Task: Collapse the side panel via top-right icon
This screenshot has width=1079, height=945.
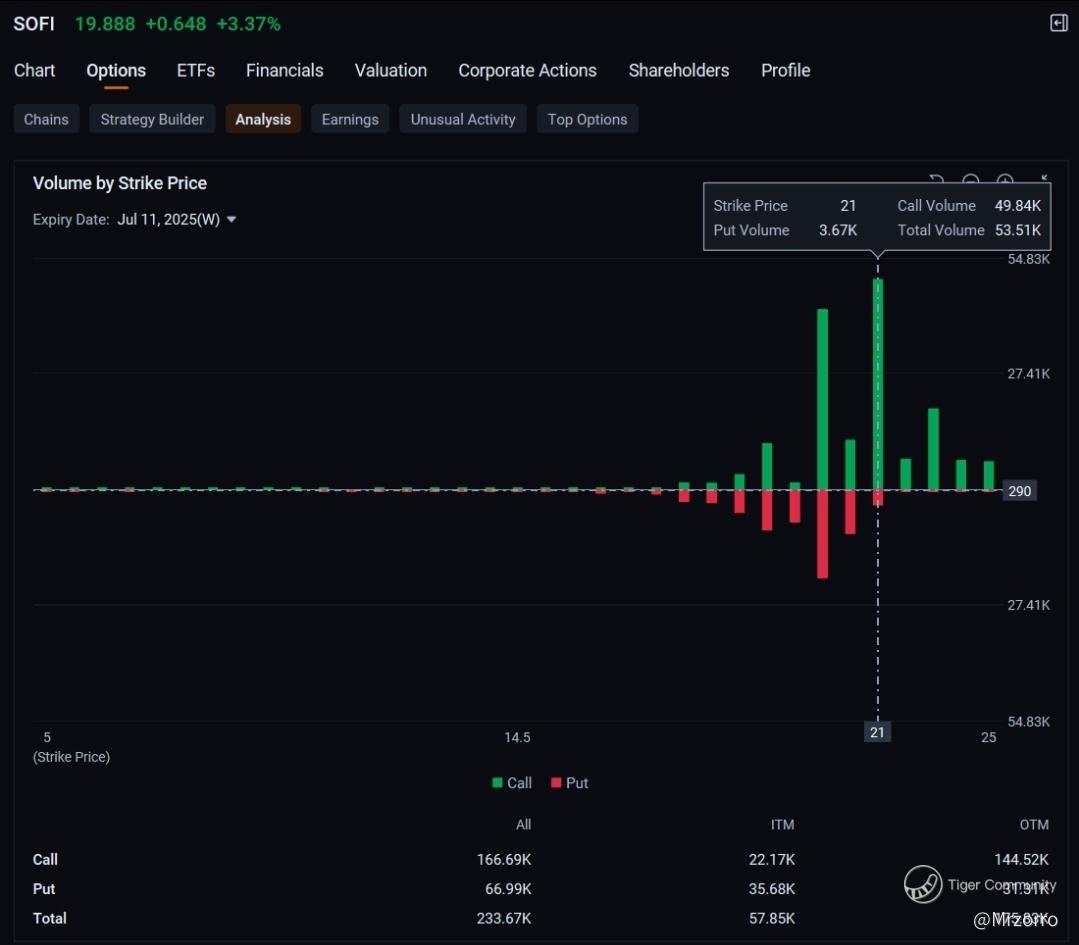Action: pyautogui.click(x=1058, y=23)
